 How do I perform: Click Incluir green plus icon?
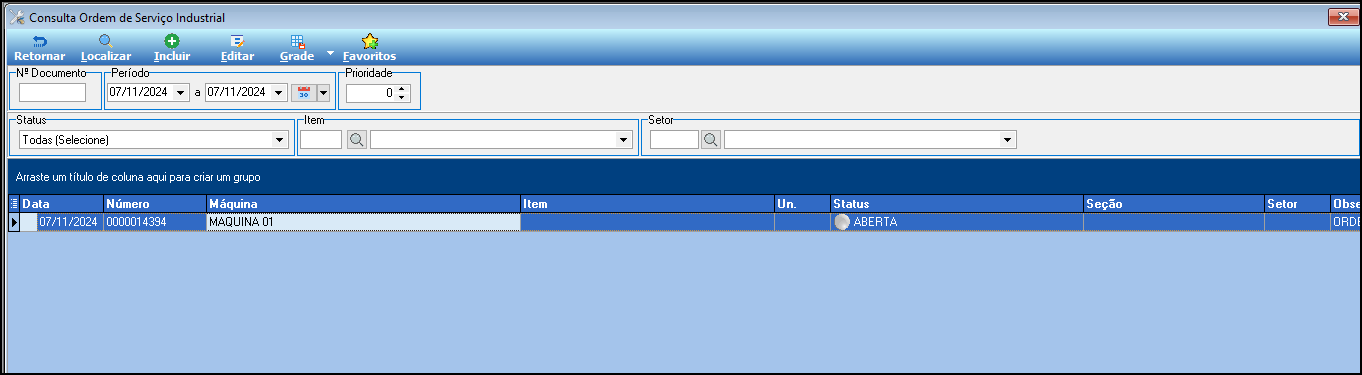(x=172, y=41)
